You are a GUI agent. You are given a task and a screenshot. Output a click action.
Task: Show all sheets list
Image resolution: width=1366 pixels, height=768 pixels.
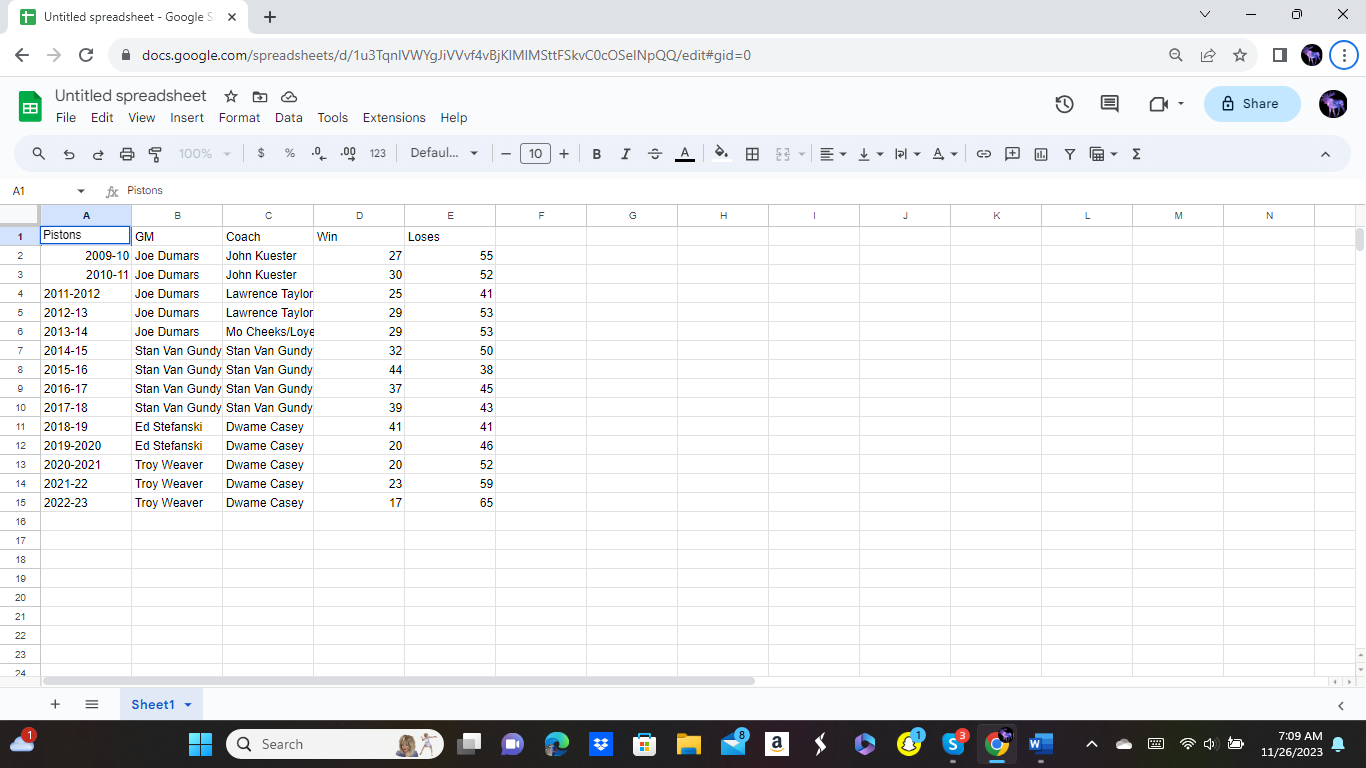[92, 704]
